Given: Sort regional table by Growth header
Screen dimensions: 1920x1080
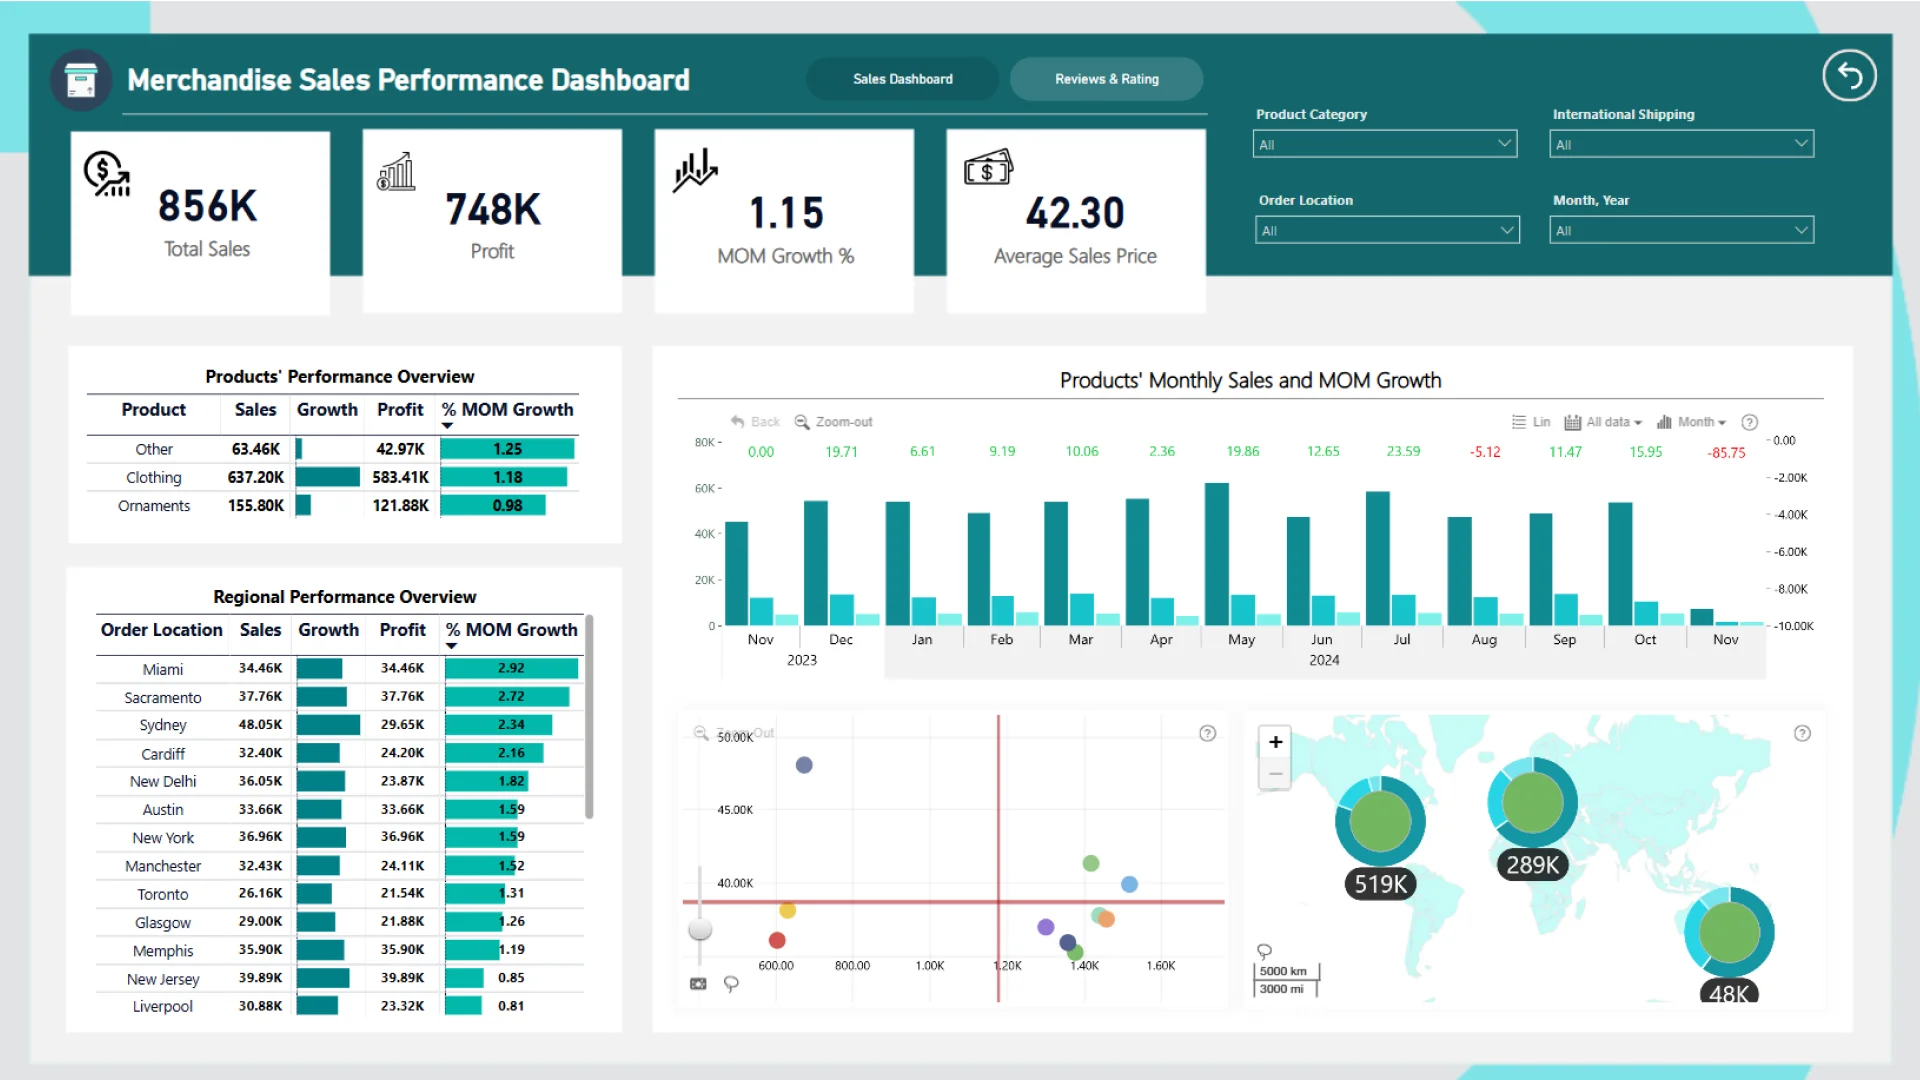Looking at the screenshot, I should [328, 630].
